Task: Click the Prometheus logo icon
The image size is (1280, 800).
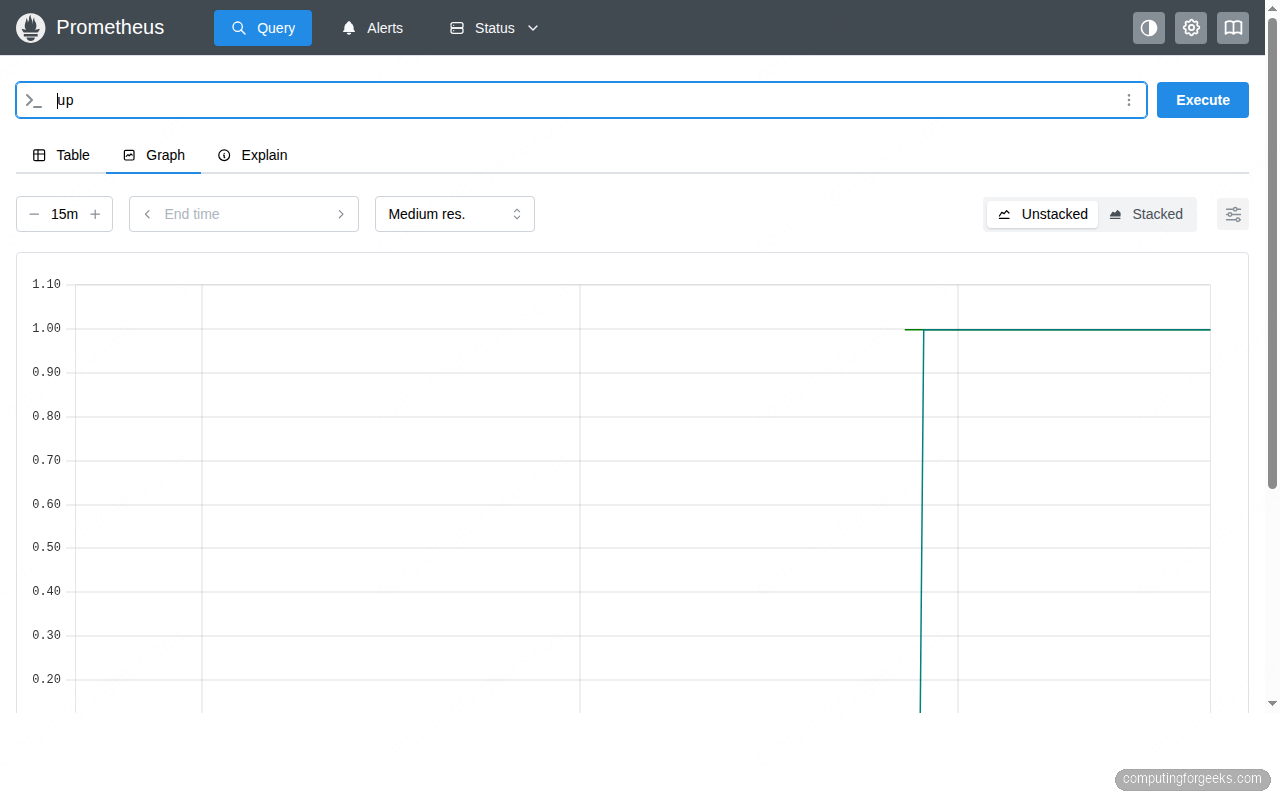Action: [30, 27]
